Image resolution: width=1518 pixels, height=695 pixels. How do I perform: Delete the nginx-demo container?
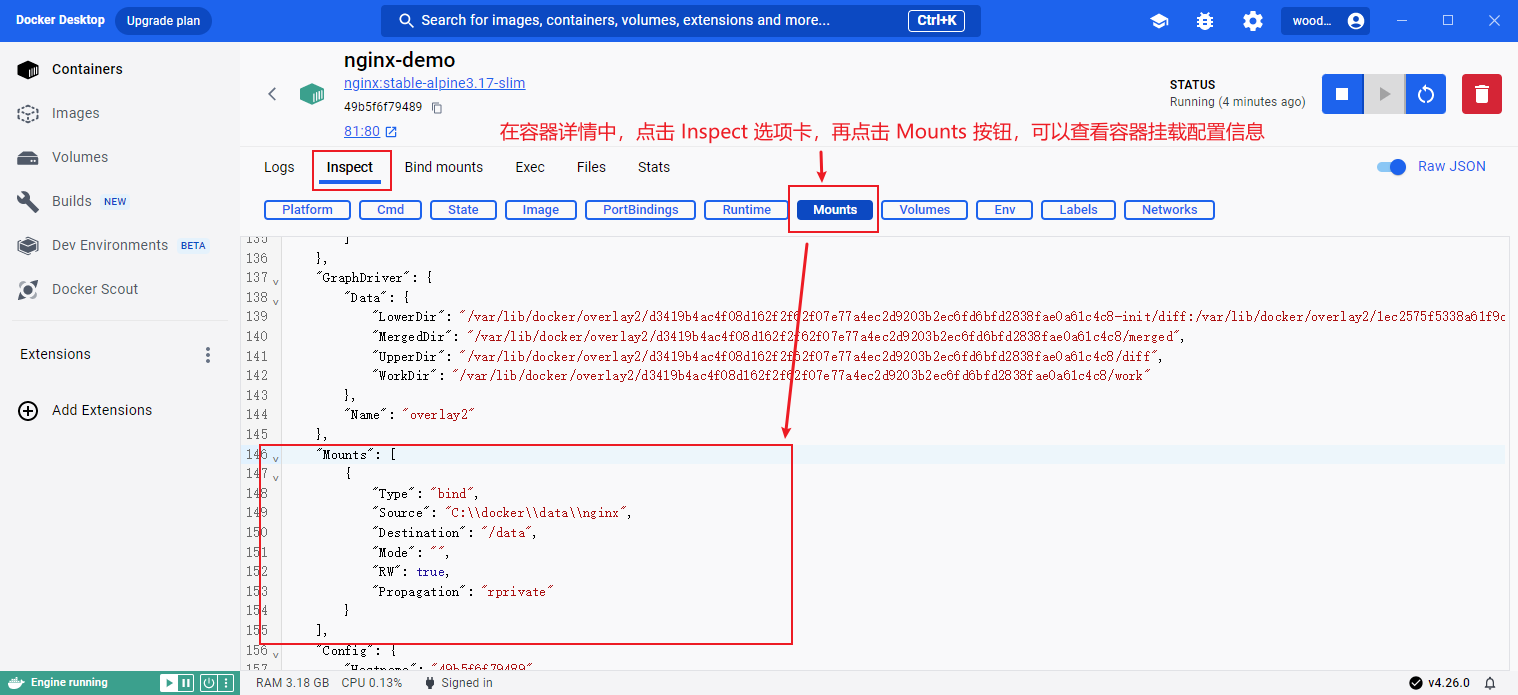coord(1482,94)
